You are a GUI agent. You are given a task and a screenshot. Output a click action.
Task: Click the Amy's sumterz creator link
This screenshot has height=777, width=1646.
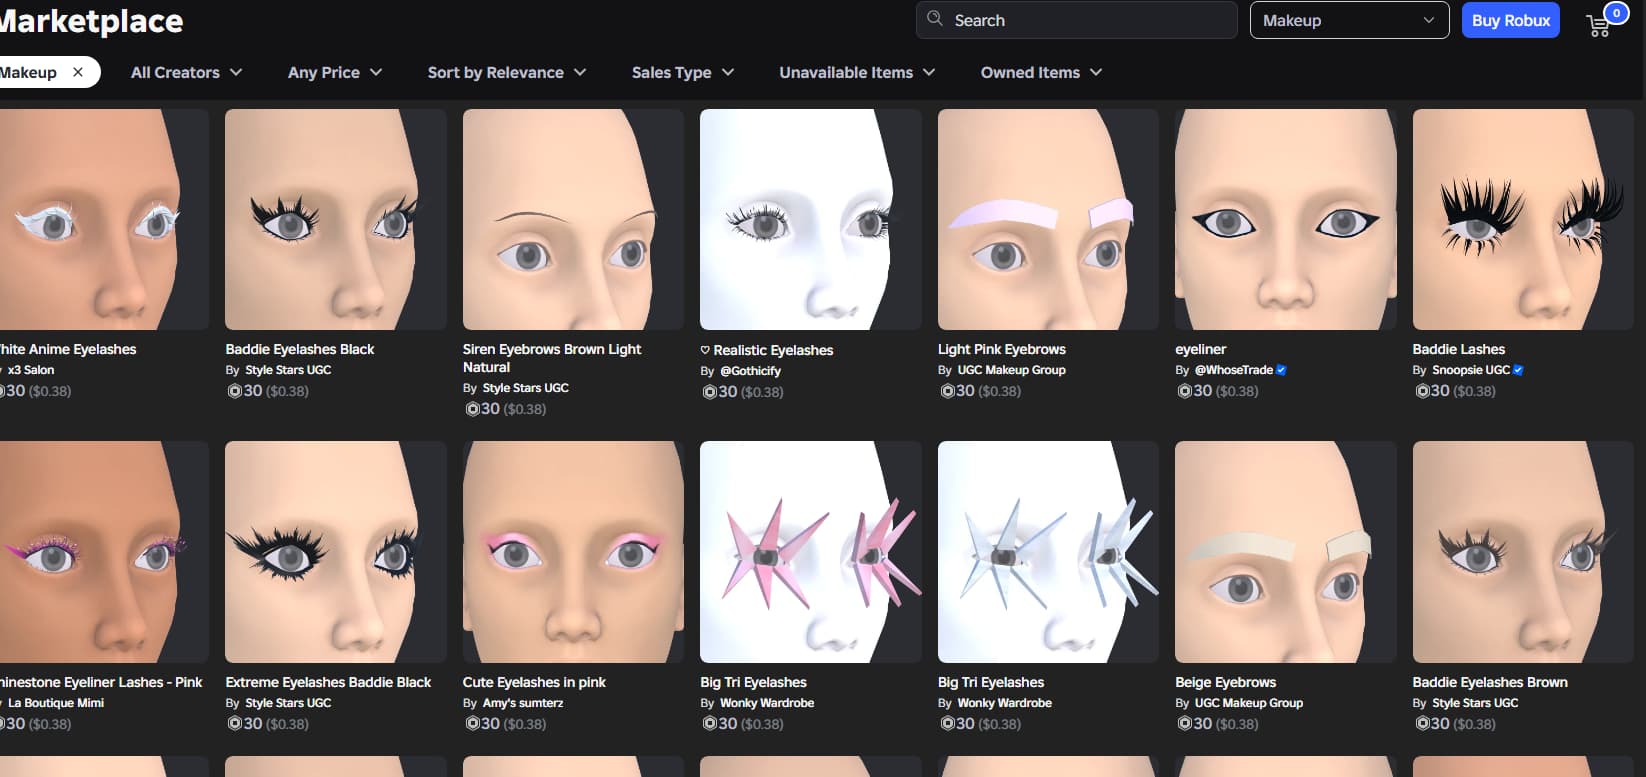coord(523,703)
